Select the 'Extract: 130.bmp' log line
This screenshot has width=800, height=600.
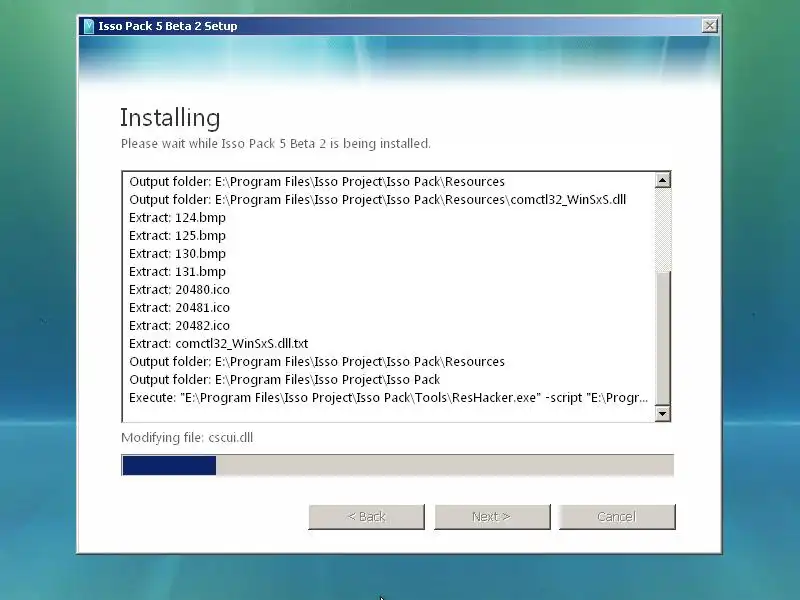click(177, 254)
